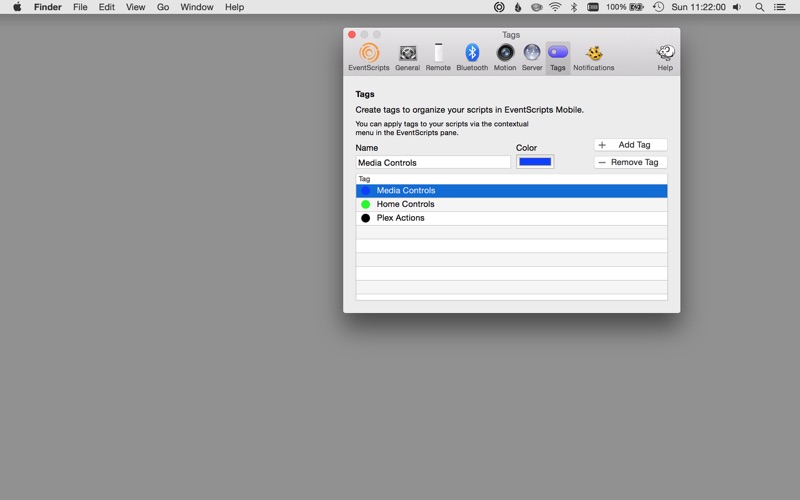Open EventScripts Help

point(665,57)
